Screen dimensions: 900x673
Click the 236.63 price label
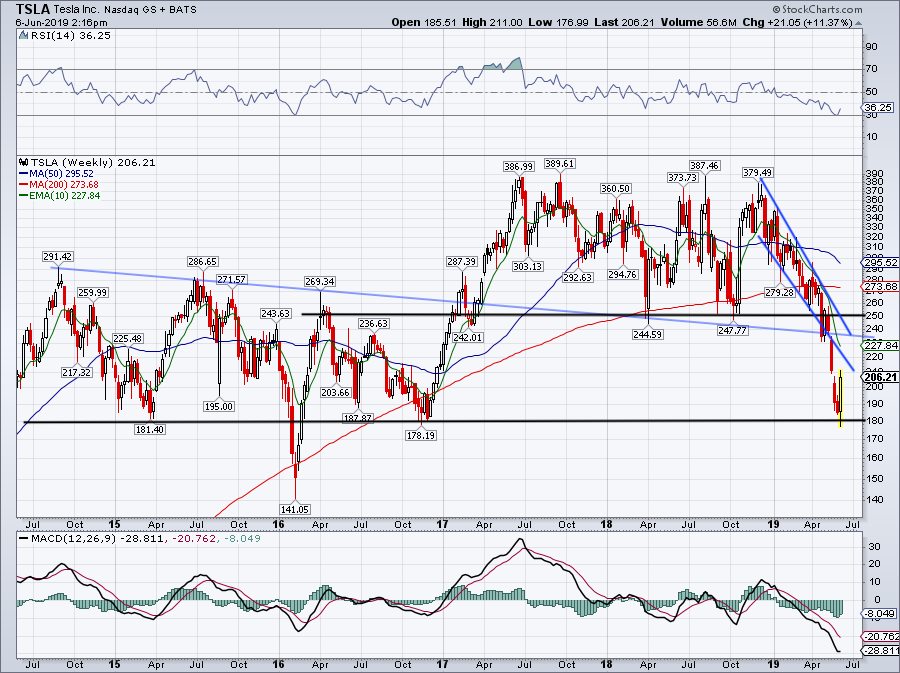click(x=374, y=324)
